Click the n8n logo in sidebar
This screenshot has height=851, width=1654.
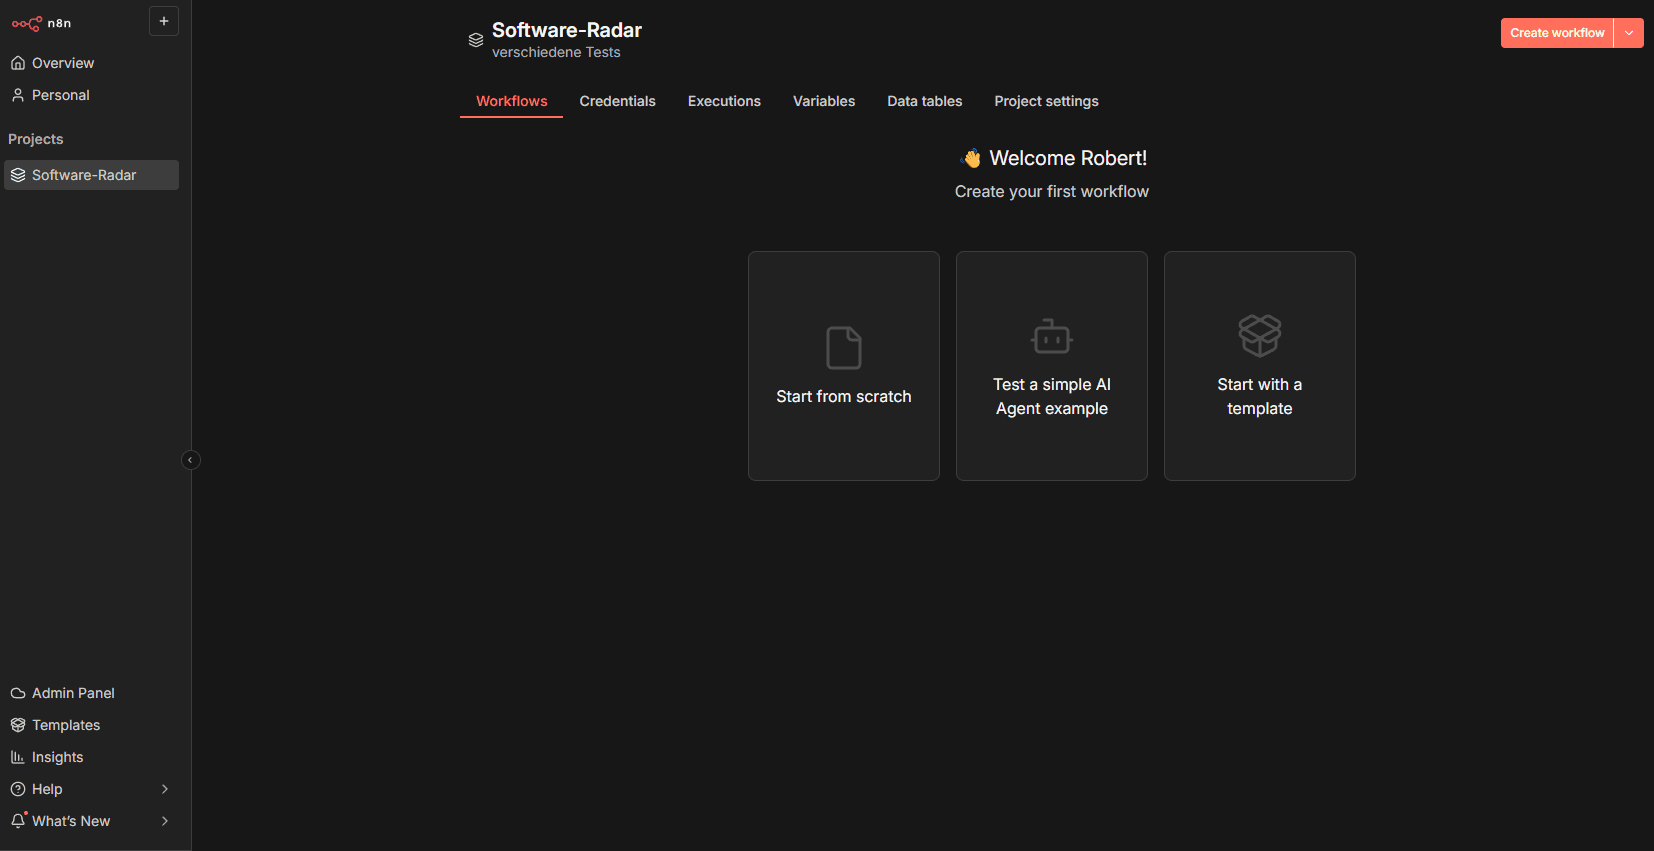(x=41, y=23)
